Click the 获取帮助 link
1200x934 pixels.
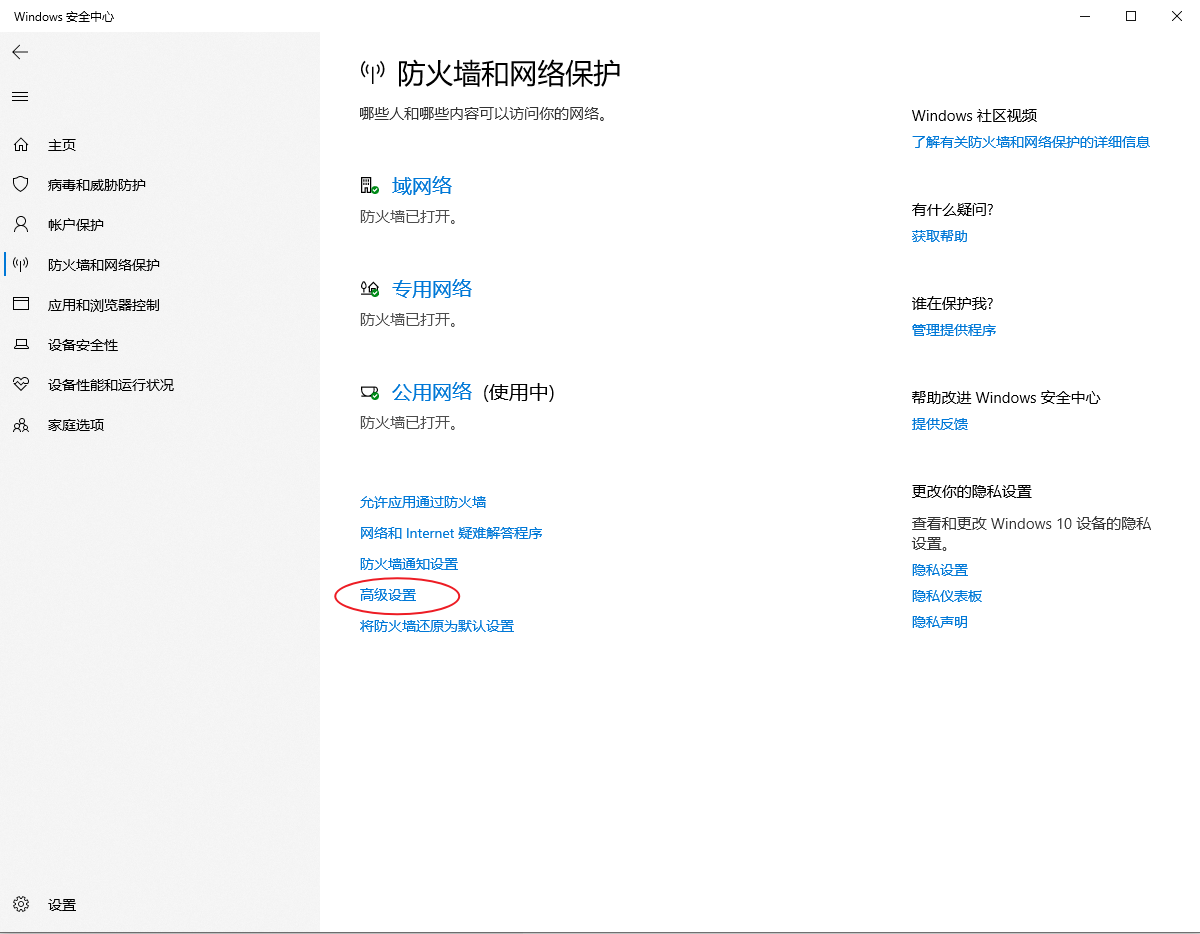[940, 236]
